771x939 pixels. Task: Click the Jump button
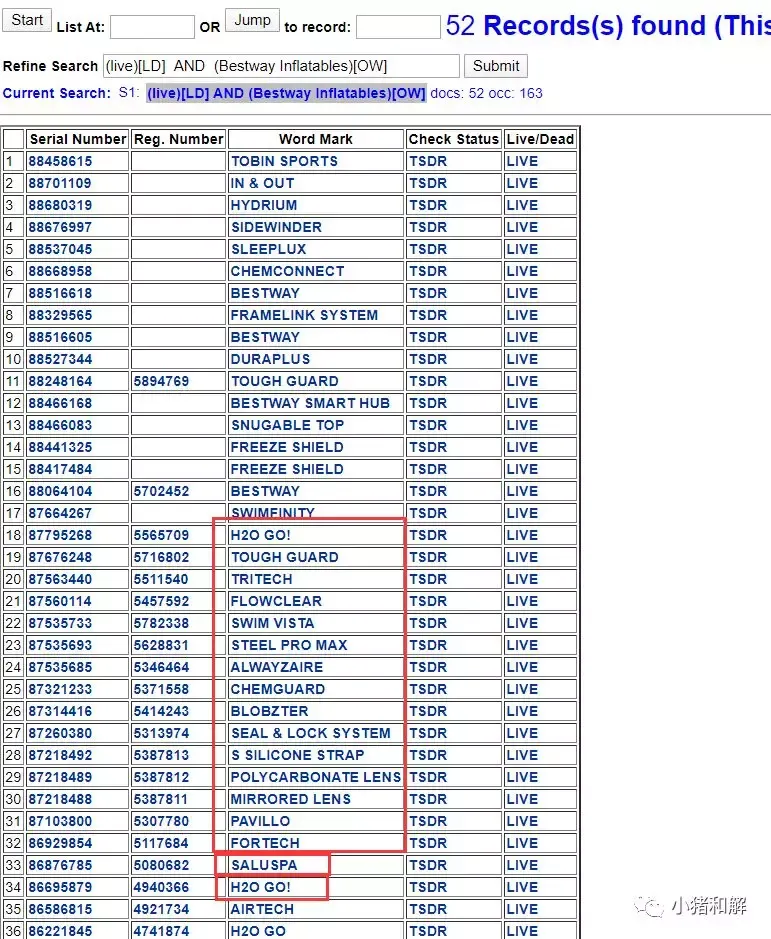point(252,20)
